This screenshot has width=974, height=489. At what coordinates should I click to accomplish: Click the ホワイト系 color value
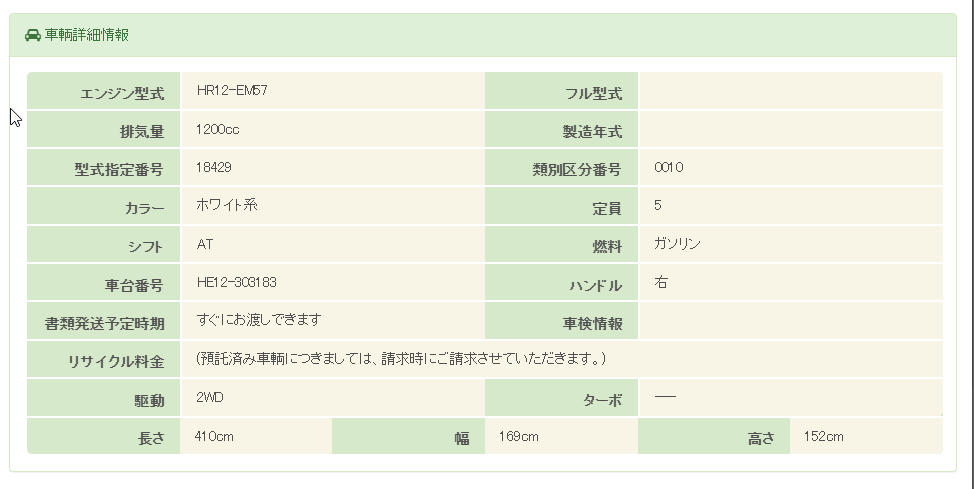click(x=227, y=205)
